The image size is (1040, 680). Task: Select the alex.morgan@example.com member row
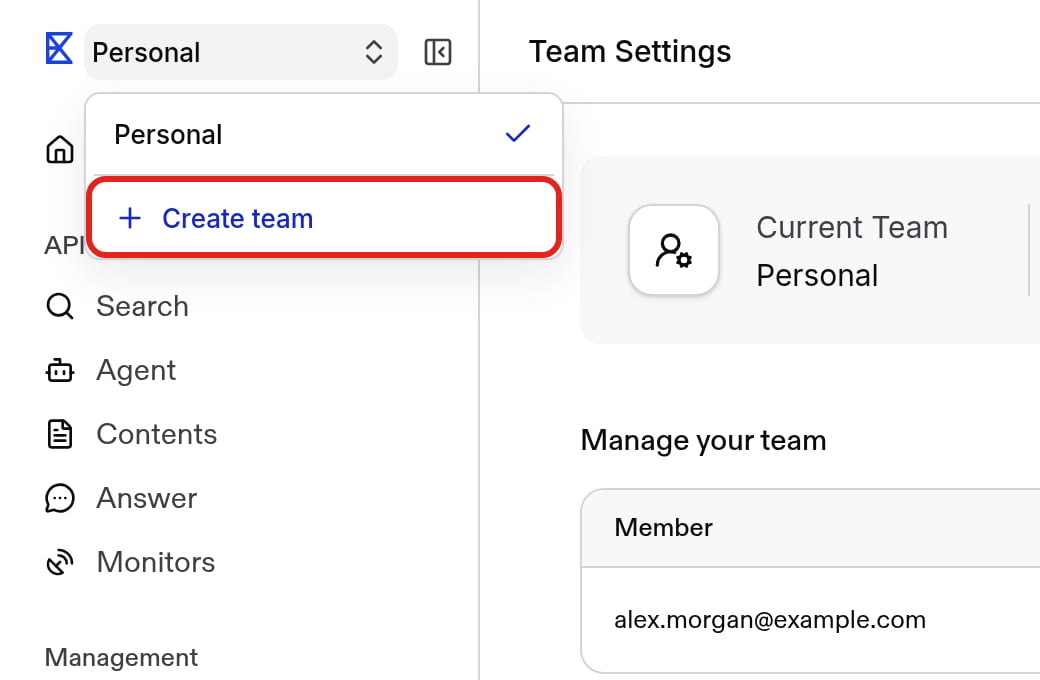tap(811, 620)
